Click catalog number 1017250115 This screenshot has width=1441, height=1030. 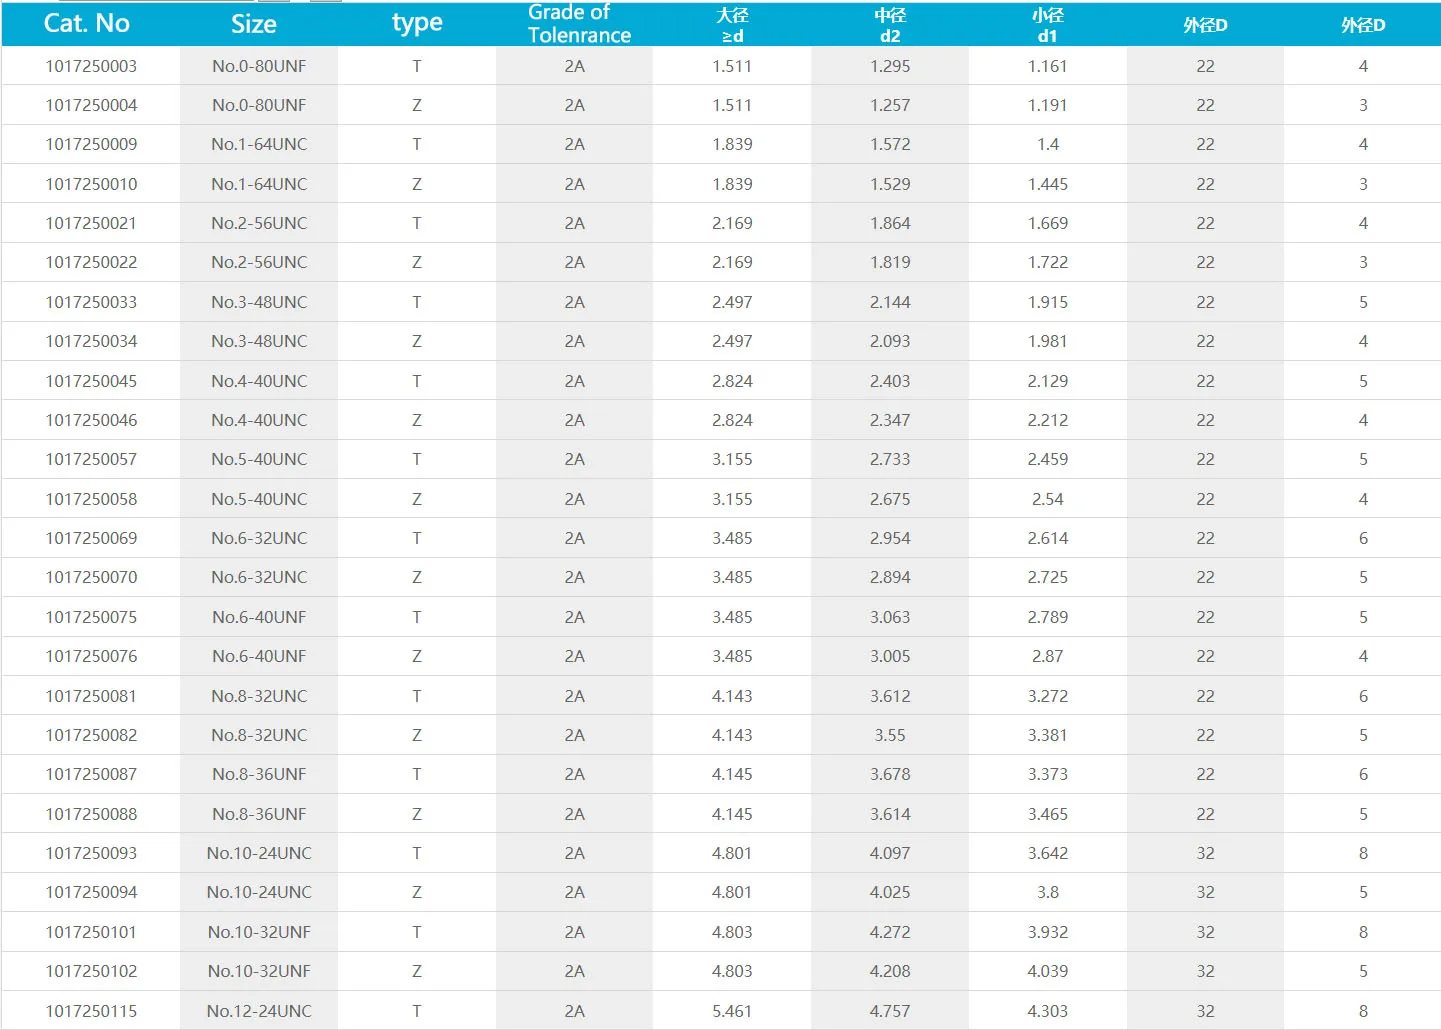(91, 1011)
